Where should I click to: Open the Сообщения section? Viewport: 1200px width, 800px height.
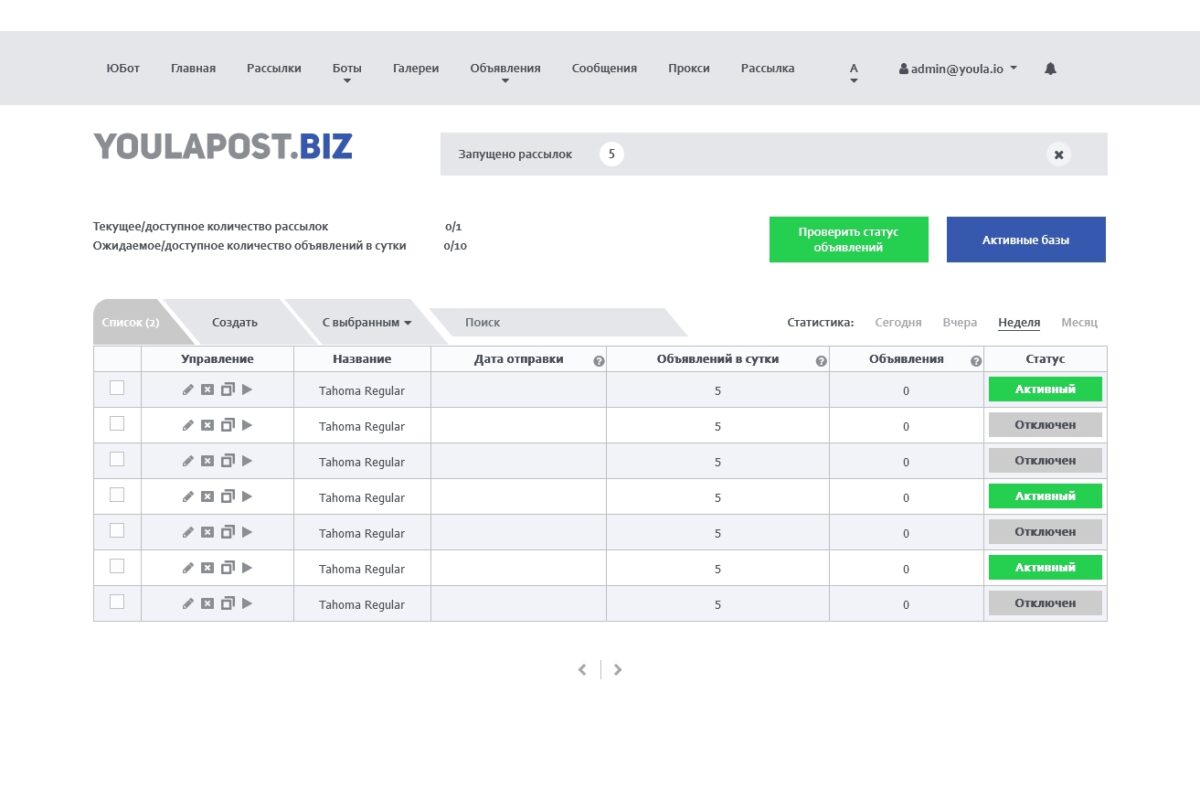(604, 68)
